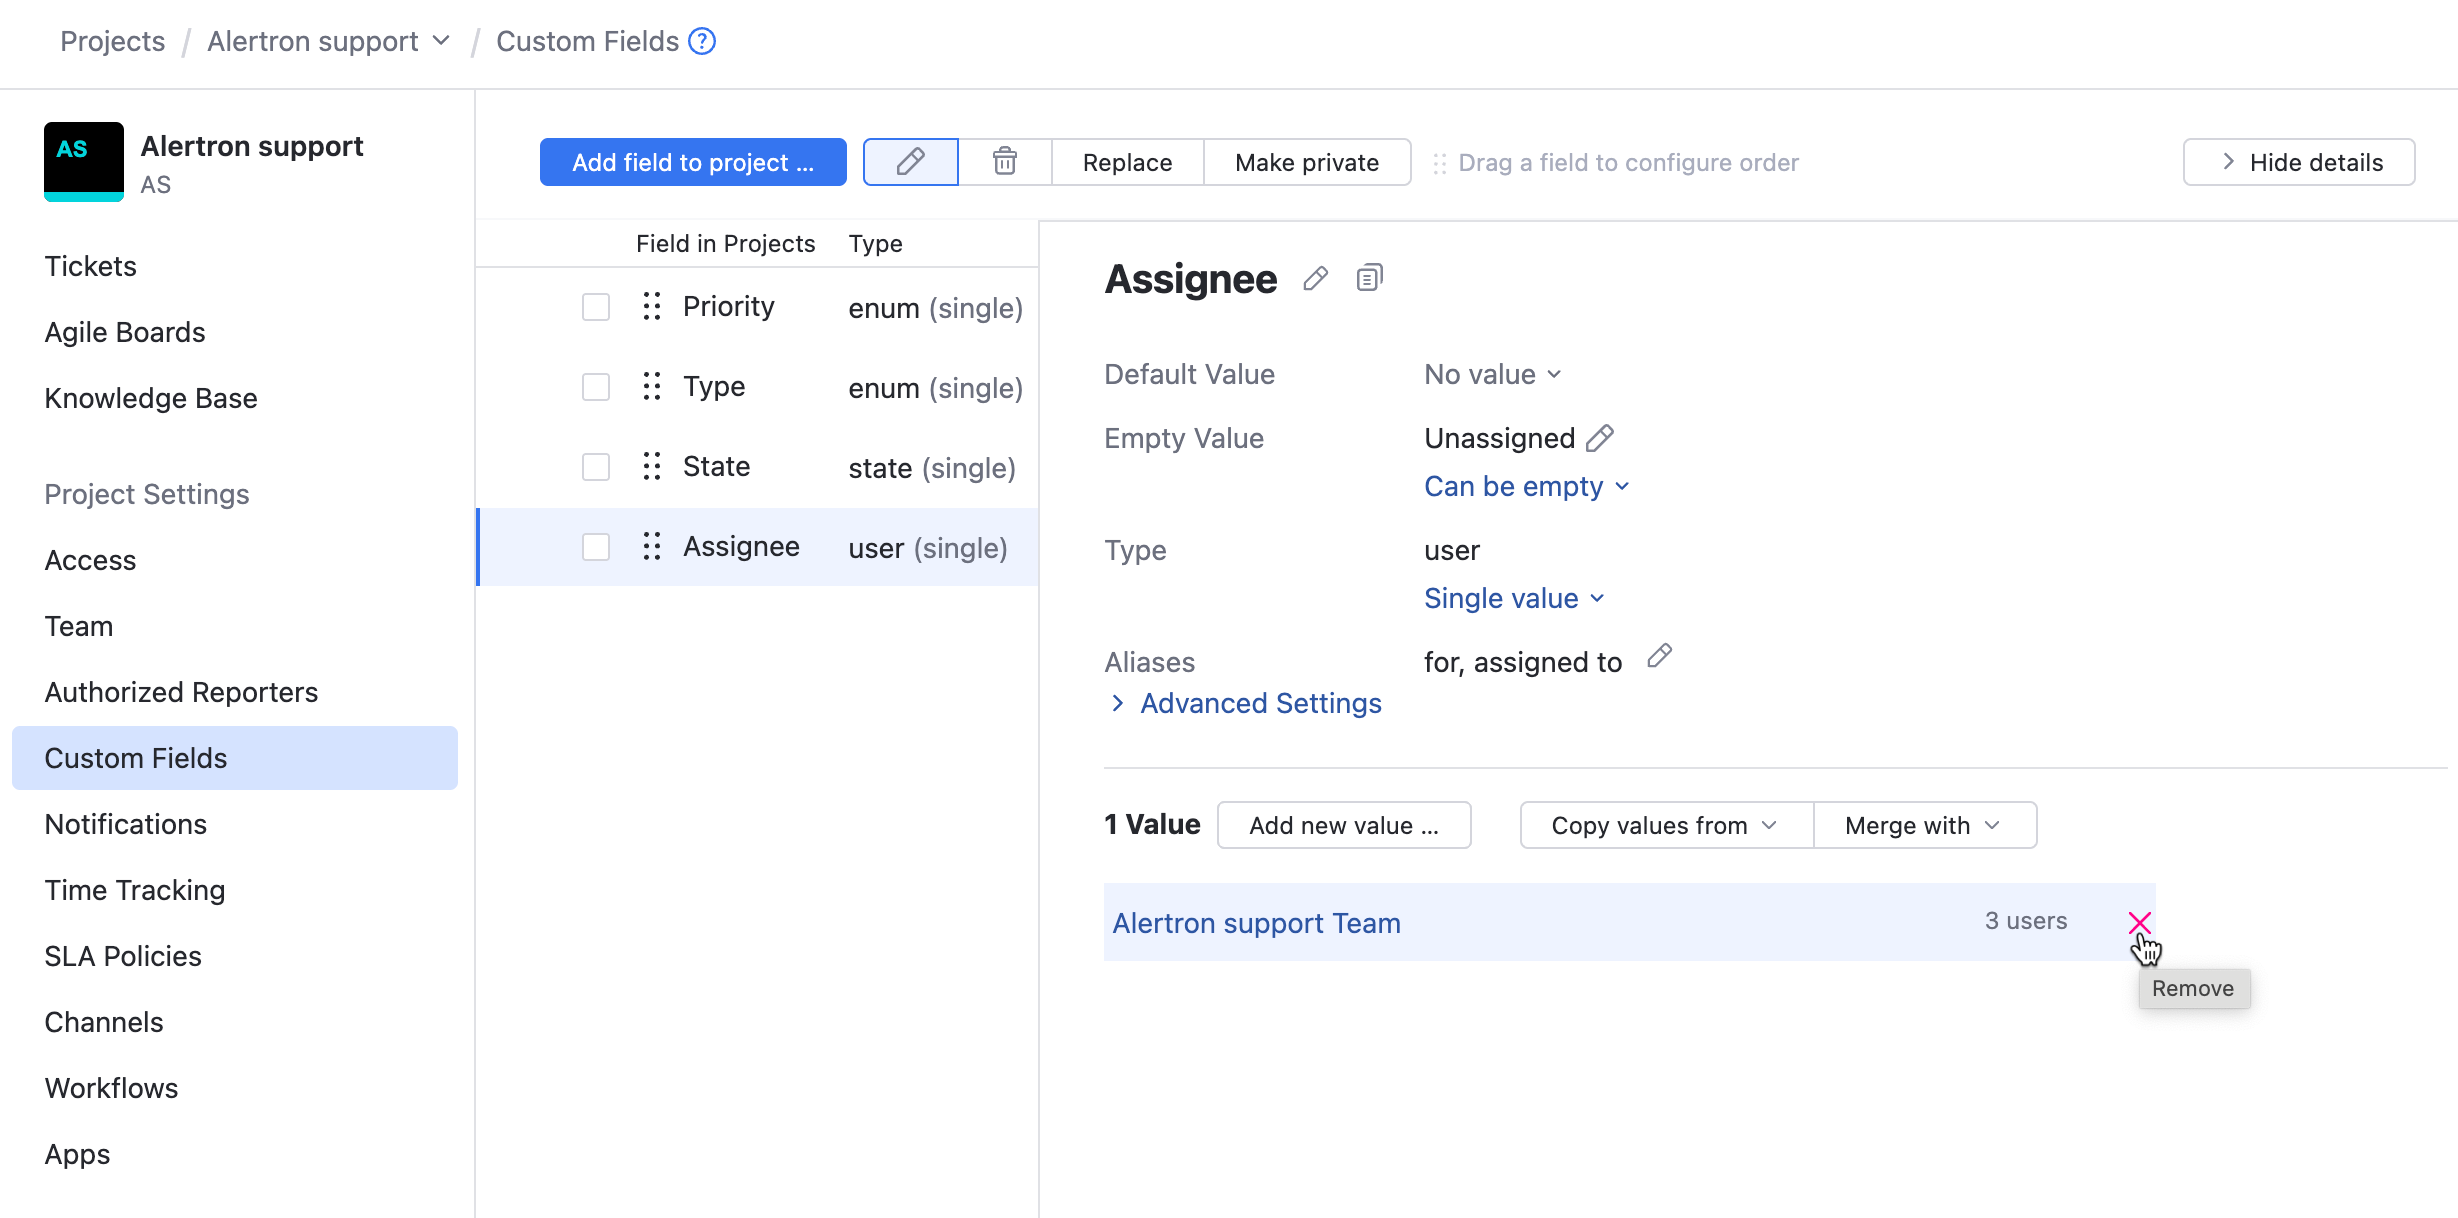This screenshot has height=1218, width=2458.
Task: Open the No value default dropdown
Action: coord(1490,373)
